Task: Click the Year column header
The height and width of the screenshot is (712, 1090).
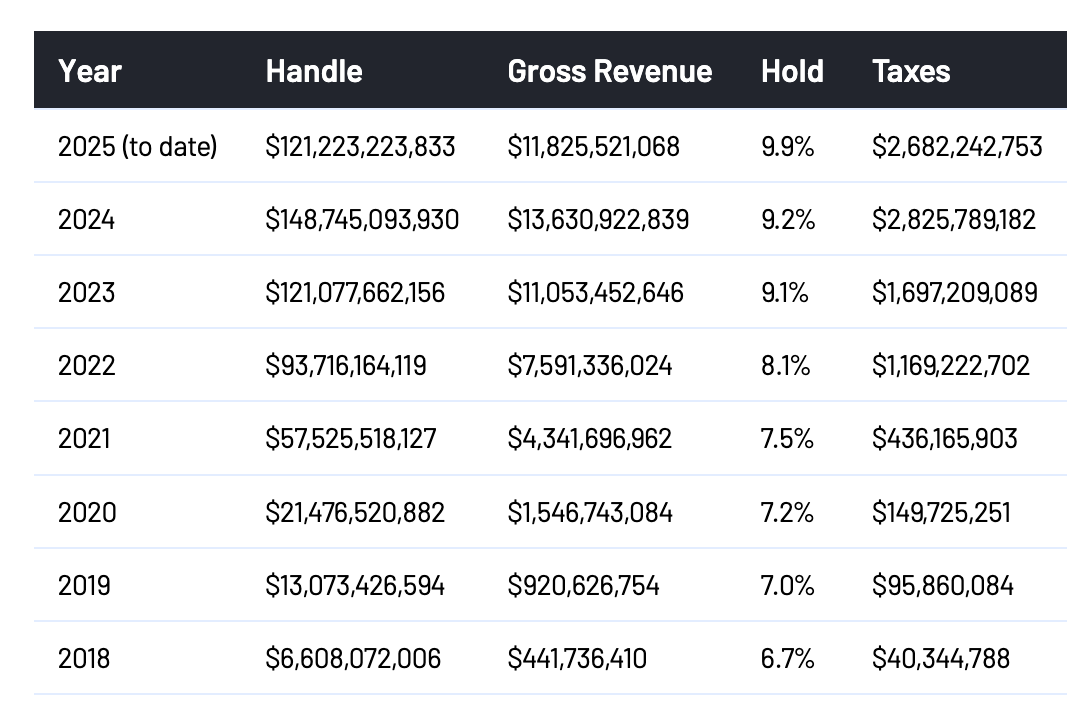Action: click(90, 71)
